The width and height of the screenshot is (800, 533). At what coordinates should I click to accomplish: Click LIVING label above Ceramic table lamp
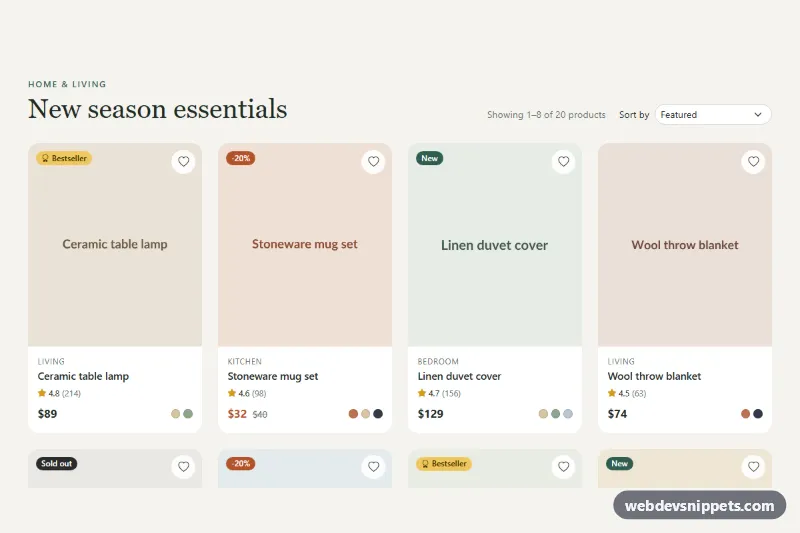click(51, 362)
